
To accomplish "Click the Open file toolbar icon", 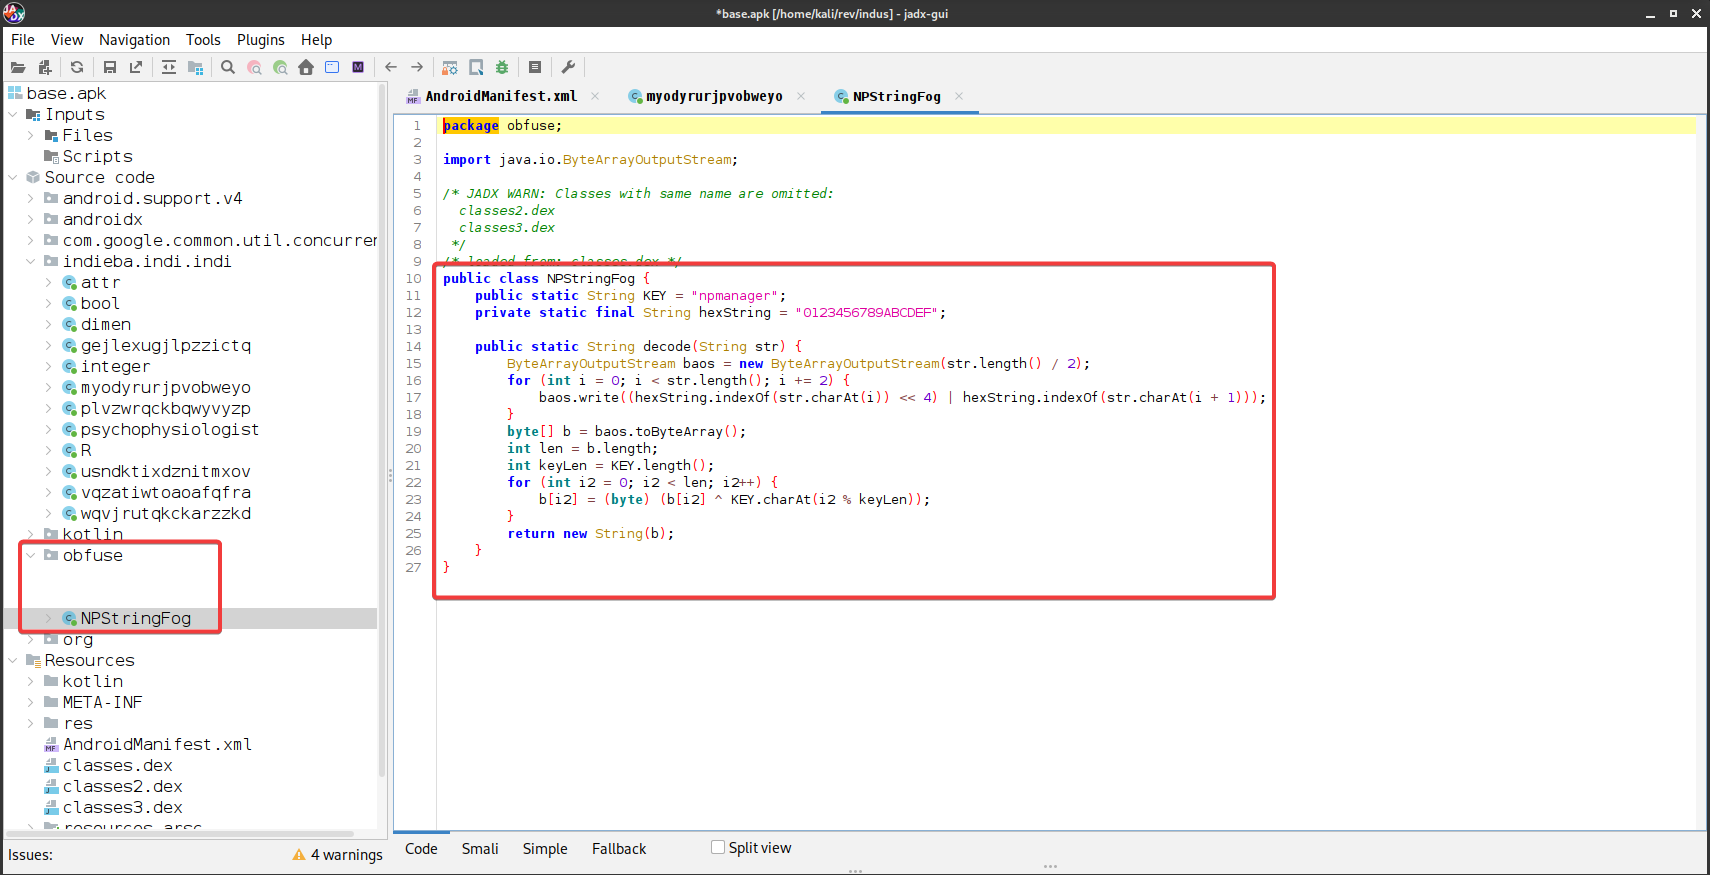I will pyautogui.click(x=18, y=67).
